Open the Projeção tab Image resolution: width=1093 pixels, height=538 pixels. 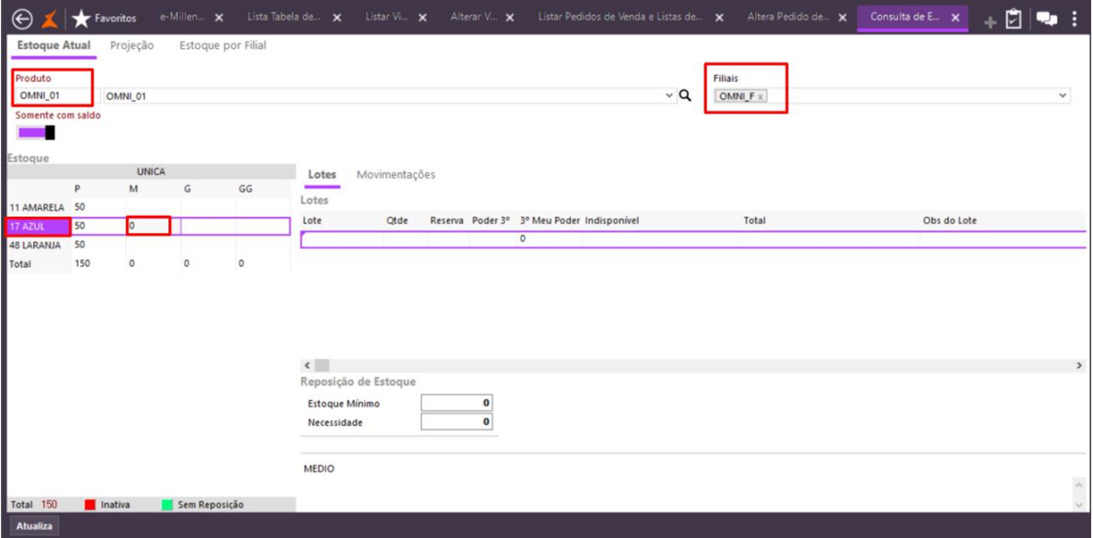pyautogui.click(x=132, y=45)
